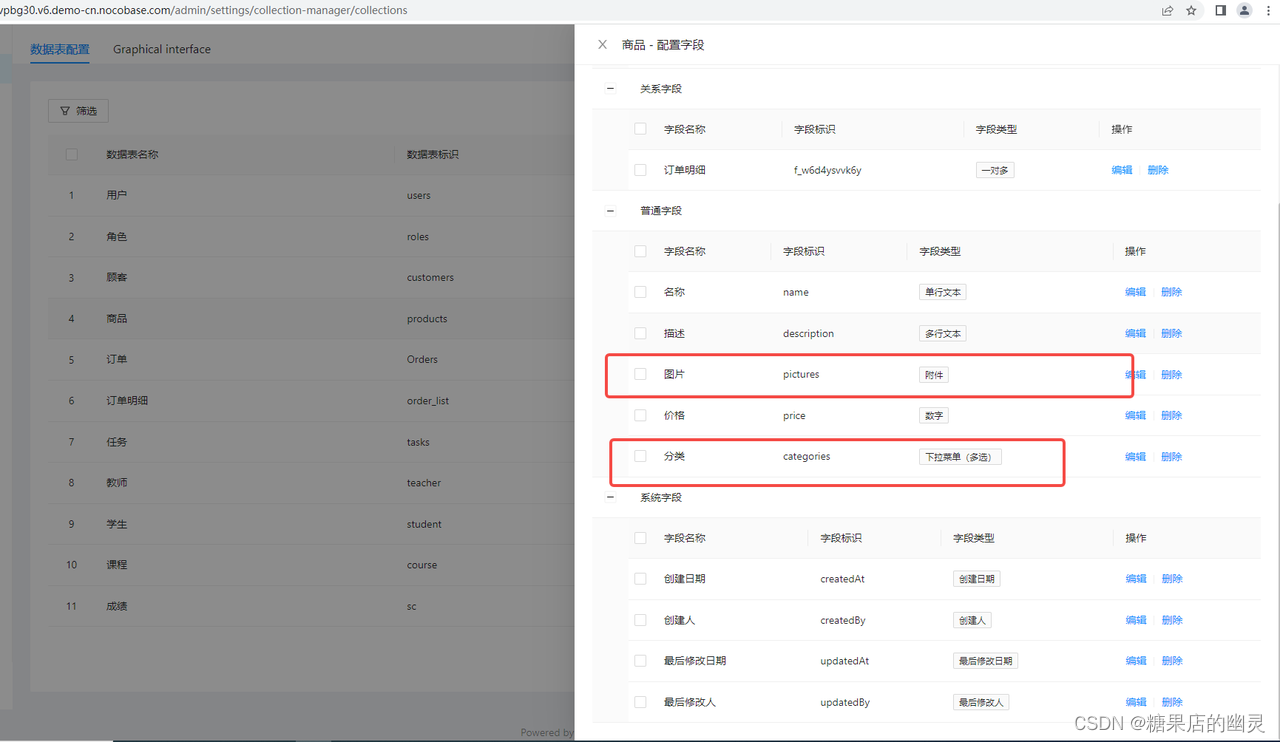Open browser profile avatar icon
This screenshot has height=742, width=1280.
[1244, 11]
